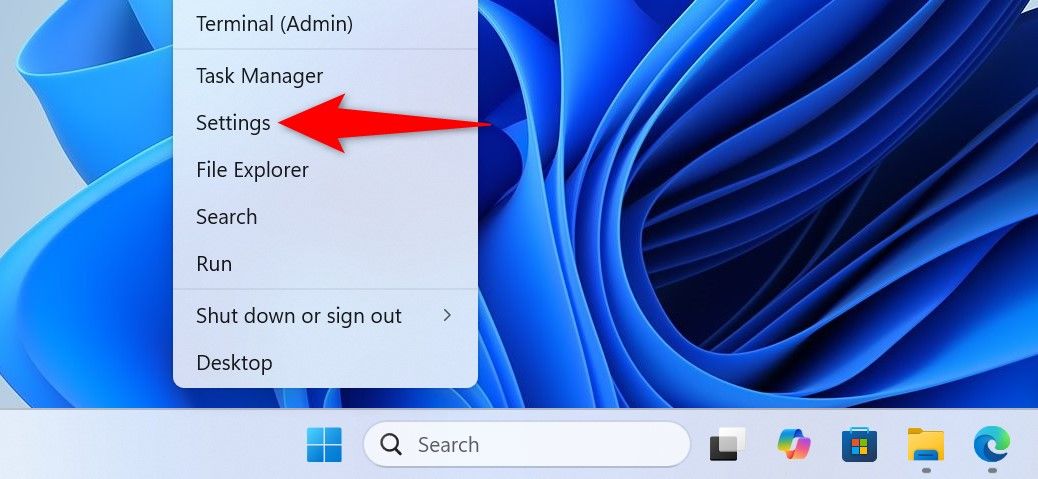1038x479 pixels.
Task: Expand the Shut down or sign out chevron
Action: point(447,316)
